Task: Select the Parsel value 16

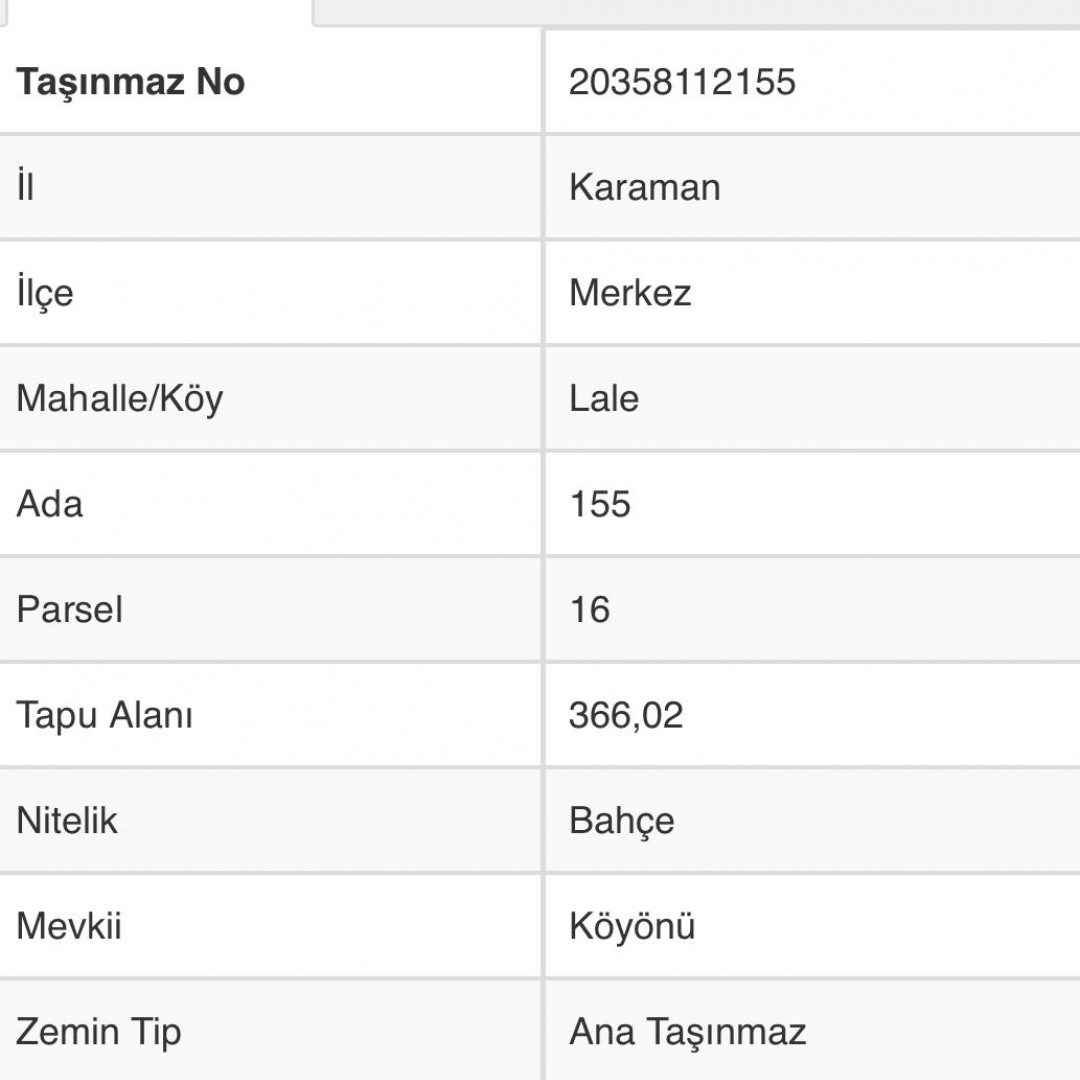Action: point(590,609)
